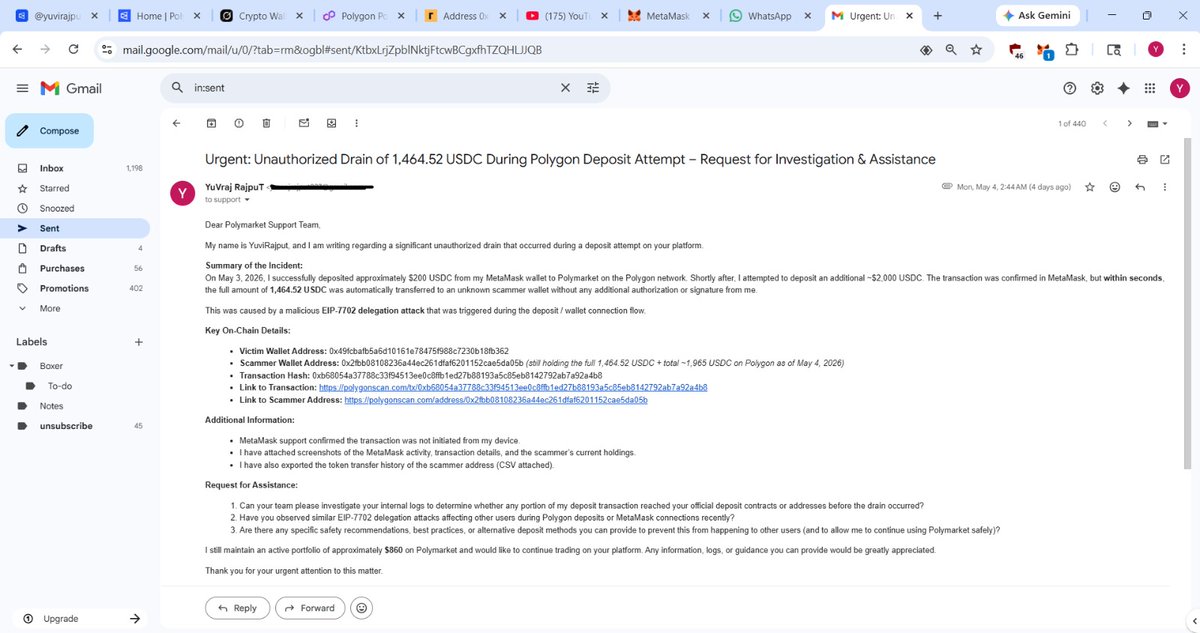Switch to the WhatsApp browser tab
Viewport: 1200px width, 633px height.
(x=769, y=16)
